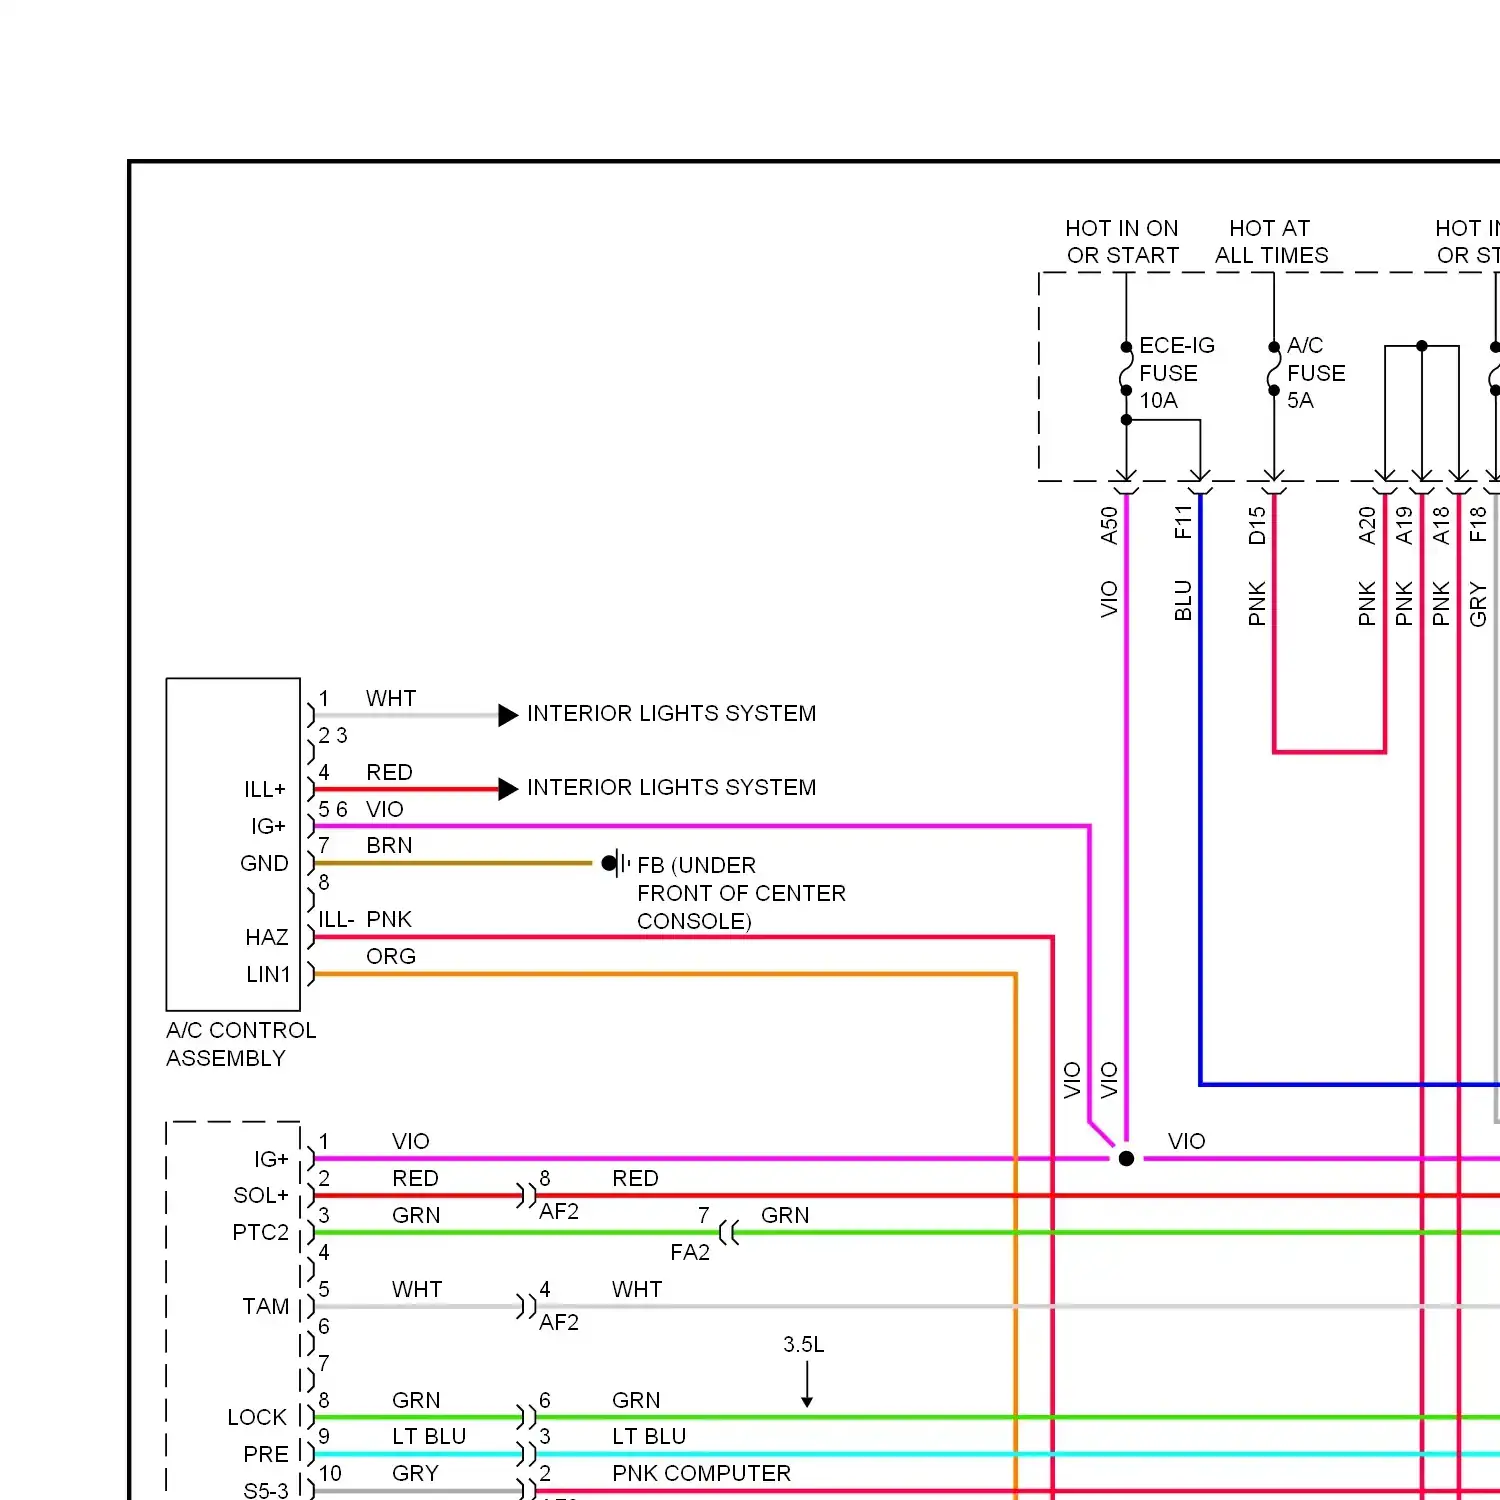Select the "S5-3" terminal label
The height and width of the screenshot is (1500, 1500).
click(266, 1490)
